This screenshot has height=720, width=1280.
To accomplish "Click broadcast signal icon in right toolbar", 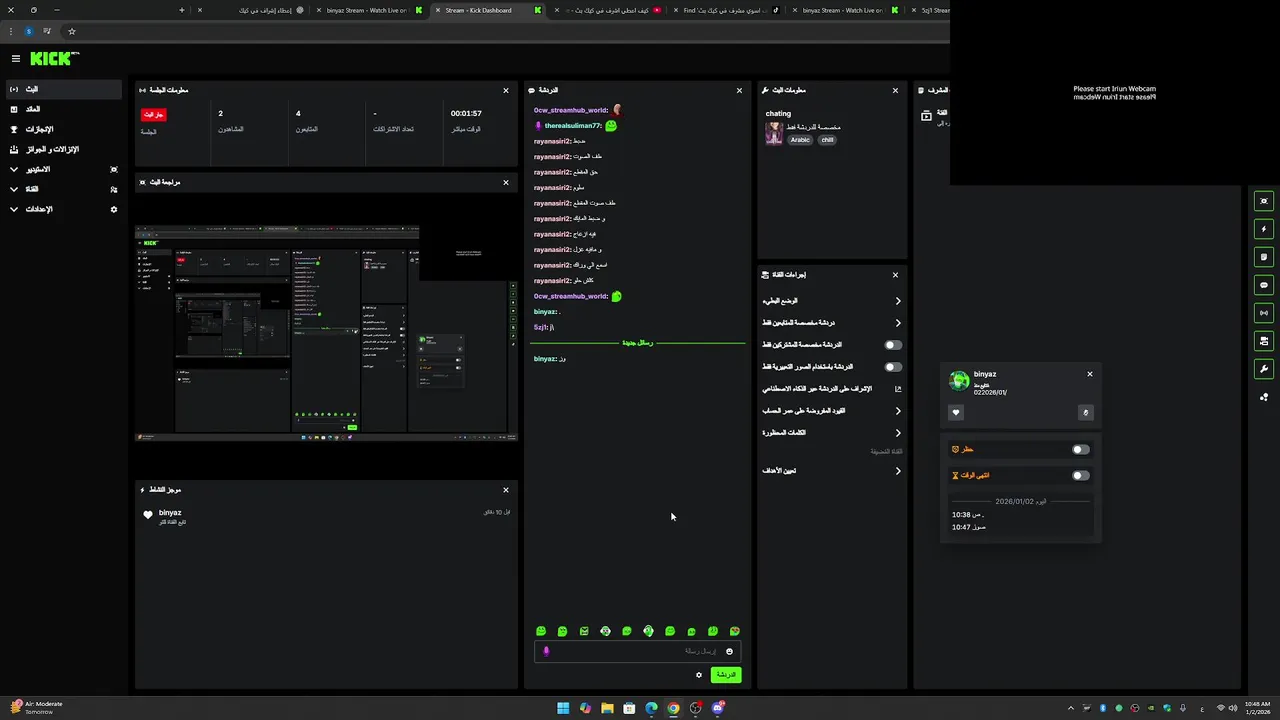I will click(x=1264, y=313).
